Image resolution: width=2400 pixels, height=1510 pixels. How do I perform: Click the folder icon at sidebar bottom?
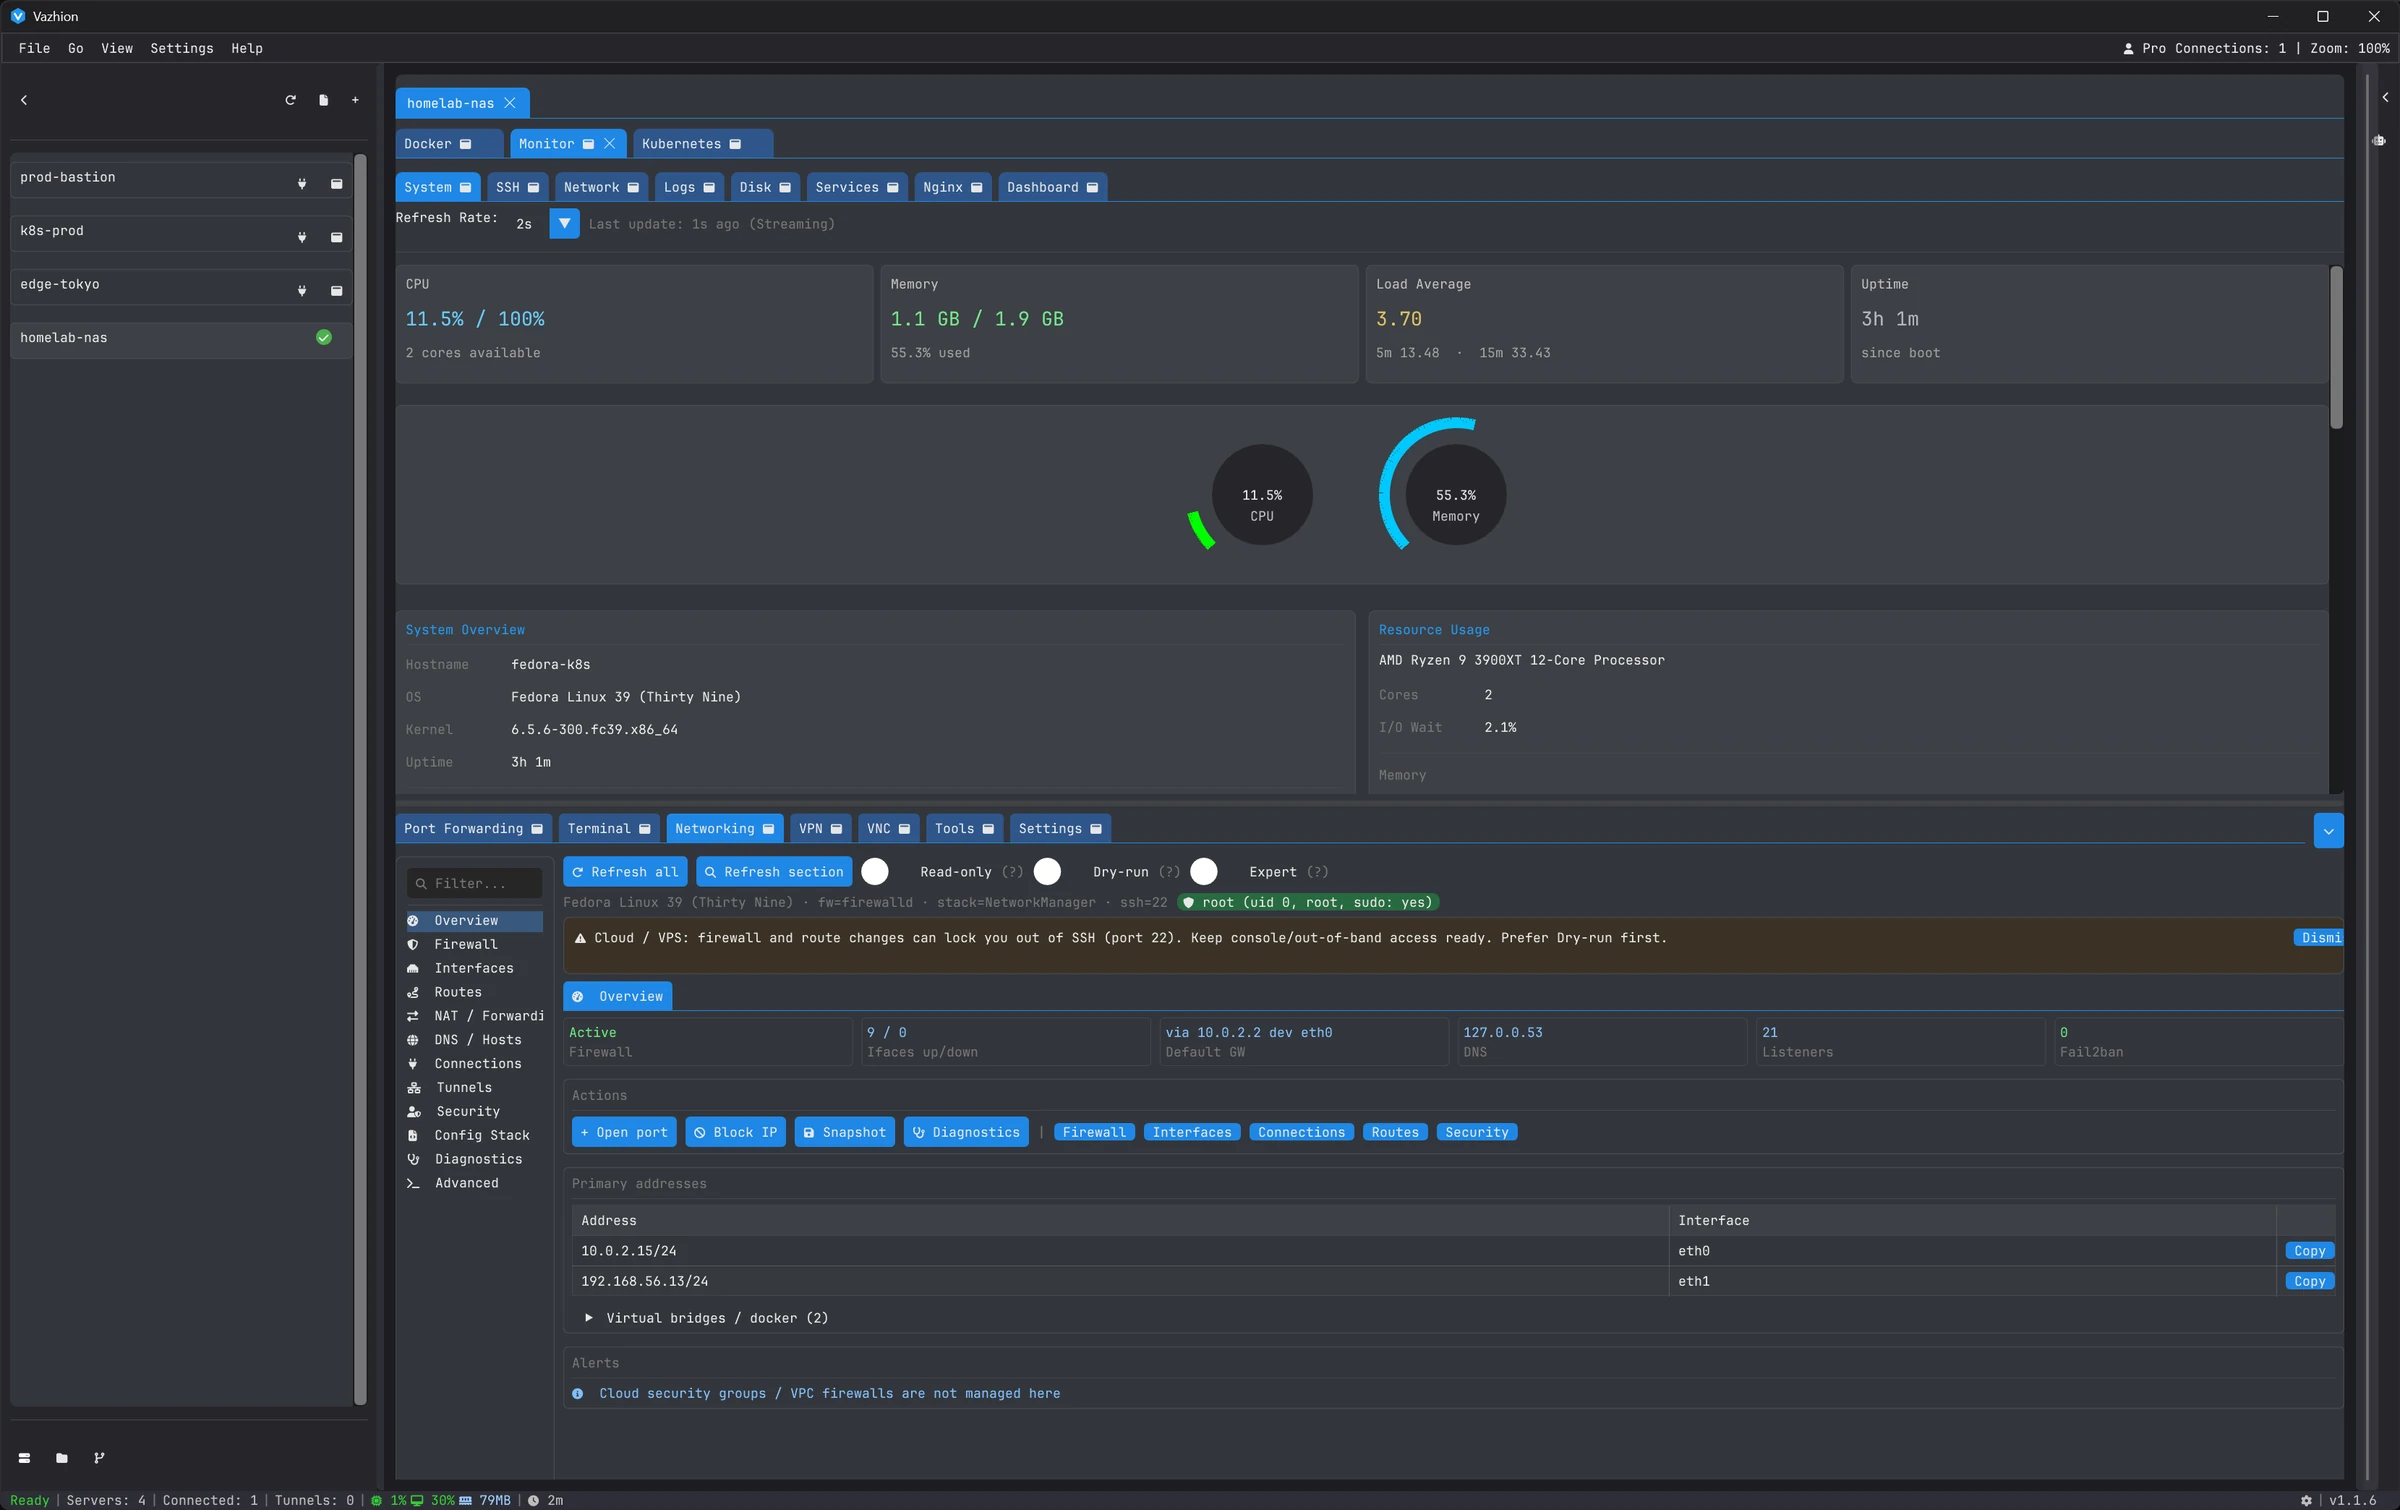coord(62,1458)
